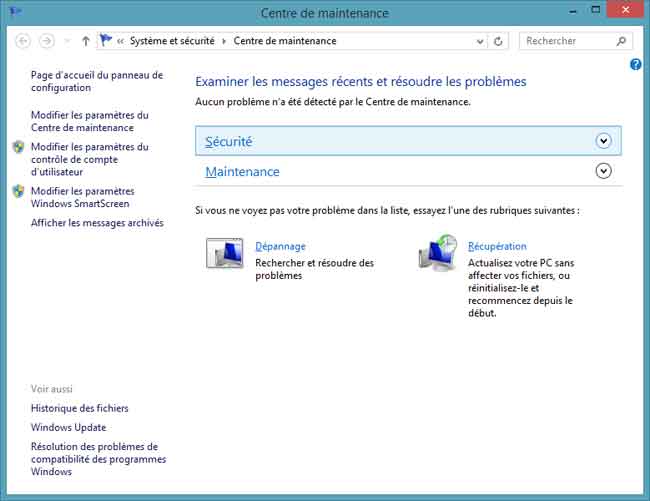Open the Windows Update link
Screen dimensions: 650x501
pyautogui.click(x=68, y=427)
